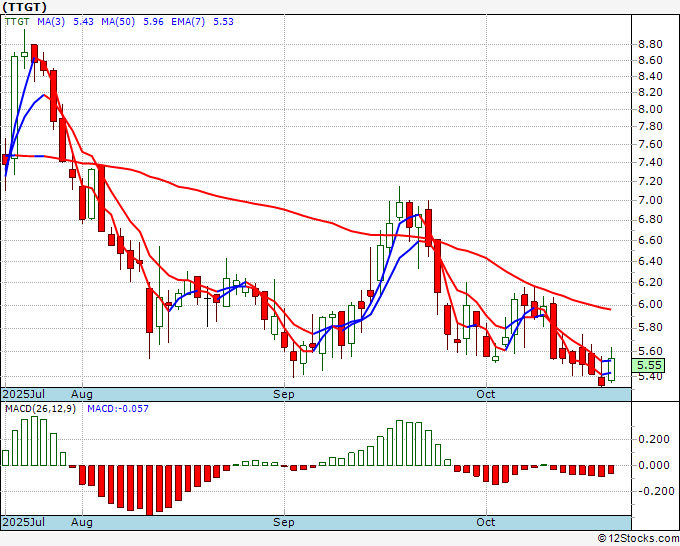Click the 7.20 price axis label
Screen dimensions: 680x546
coord(650,181)
